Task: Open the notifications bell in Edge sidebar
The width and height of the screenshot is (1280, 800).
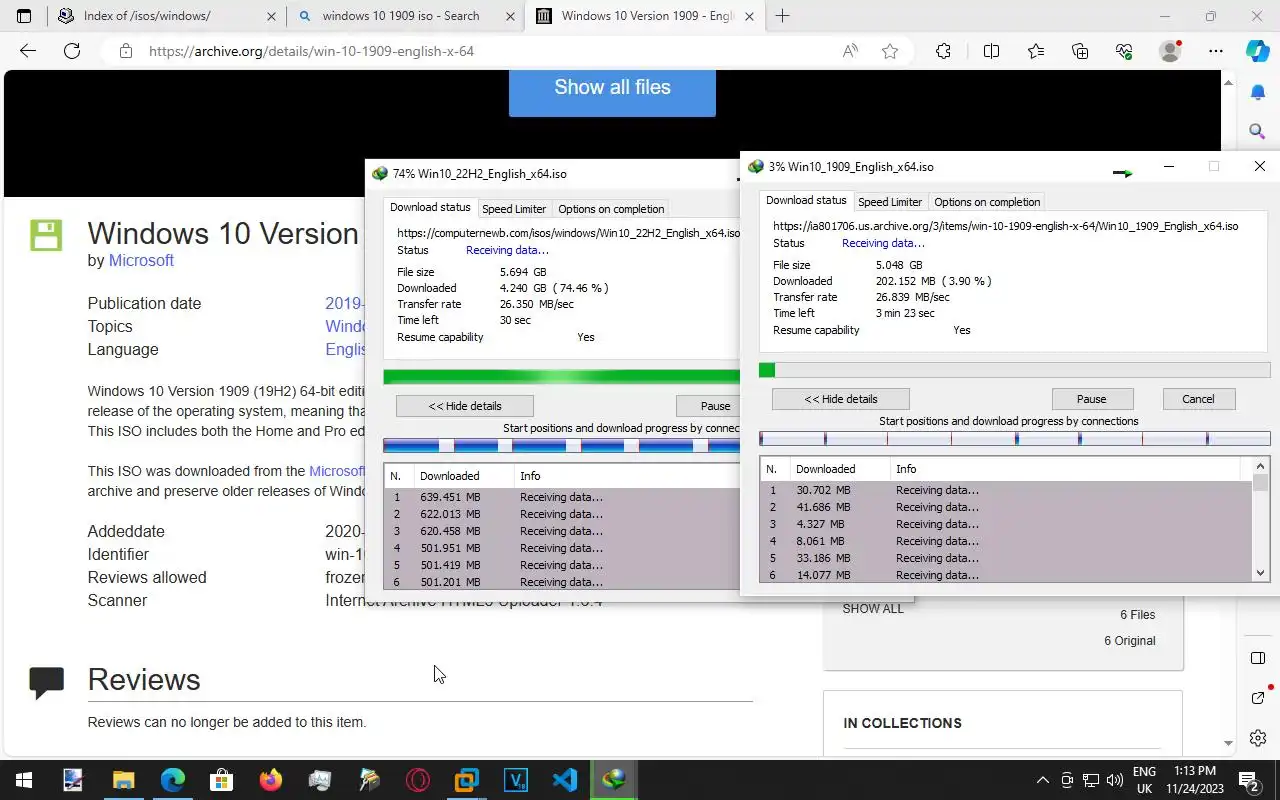Action: (1258, 92)
